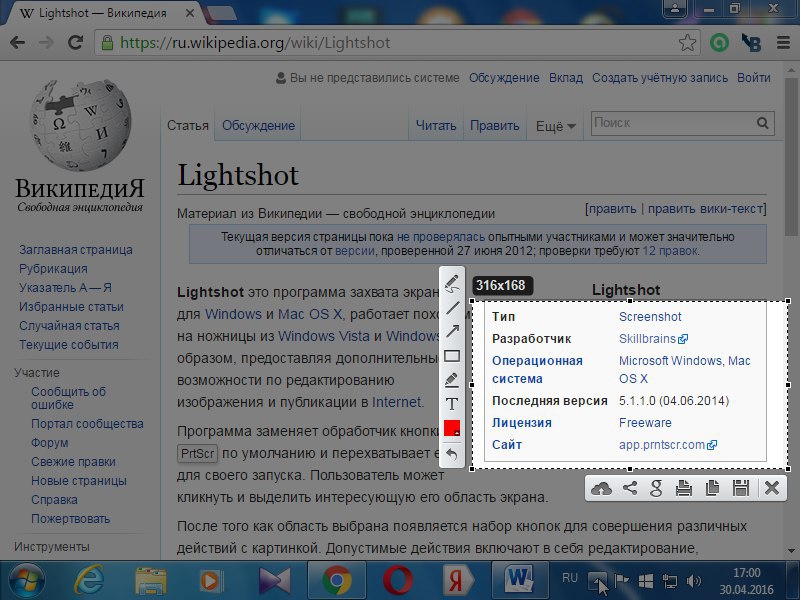This screenshot has height=600, width=800.
Task: Open Свежие правки link
Action: (73, 461)
